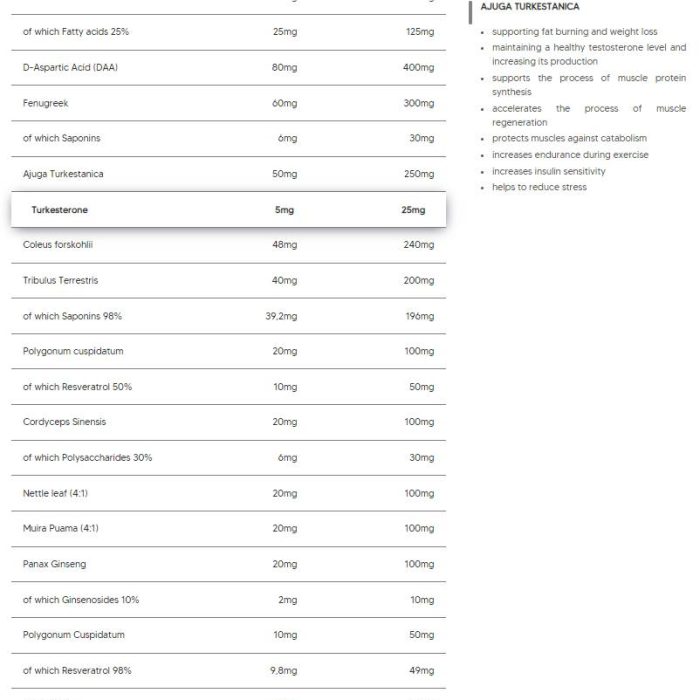Click the Panax Ginseng ingredient
Viewport: 700px width, 700px height.
[54, 564]
